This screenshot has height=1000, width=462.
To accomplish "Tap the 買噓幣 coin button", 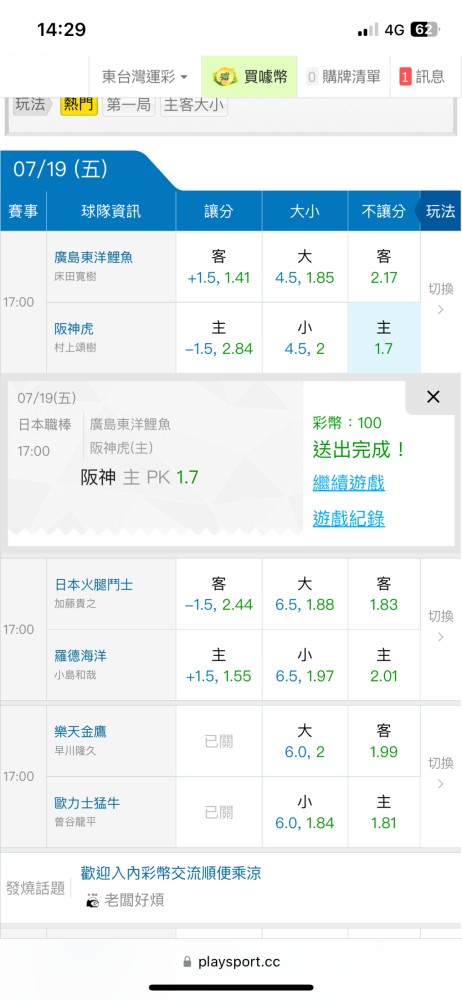I will click(x=250, y=77).
